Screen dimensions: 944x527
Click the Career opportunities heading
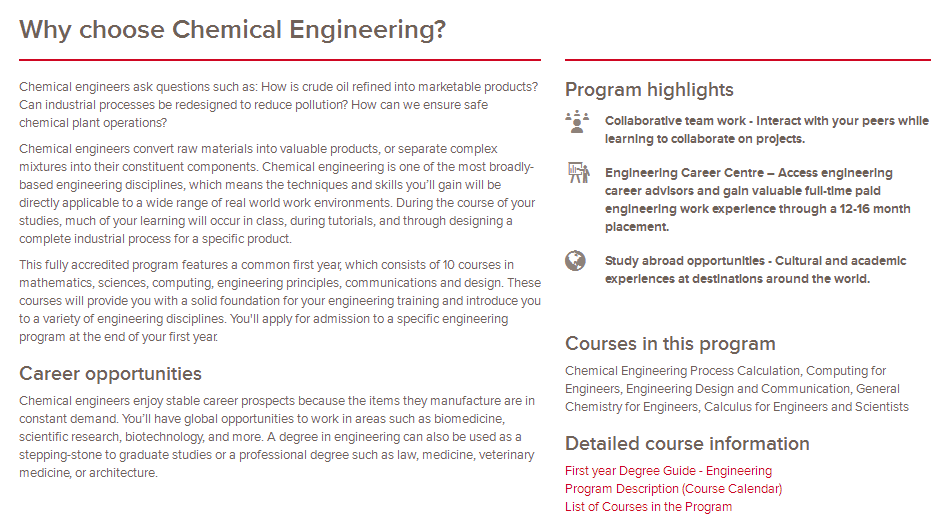[110, 374]
